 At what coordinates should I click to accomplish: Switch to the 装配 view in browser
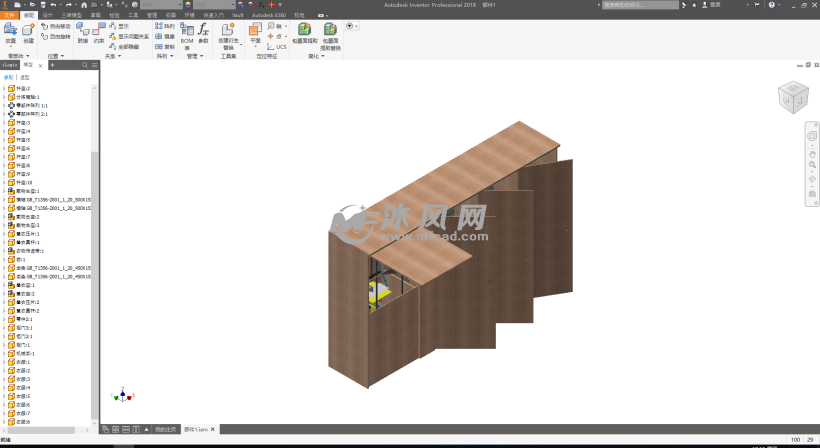(x=9, y=76)
